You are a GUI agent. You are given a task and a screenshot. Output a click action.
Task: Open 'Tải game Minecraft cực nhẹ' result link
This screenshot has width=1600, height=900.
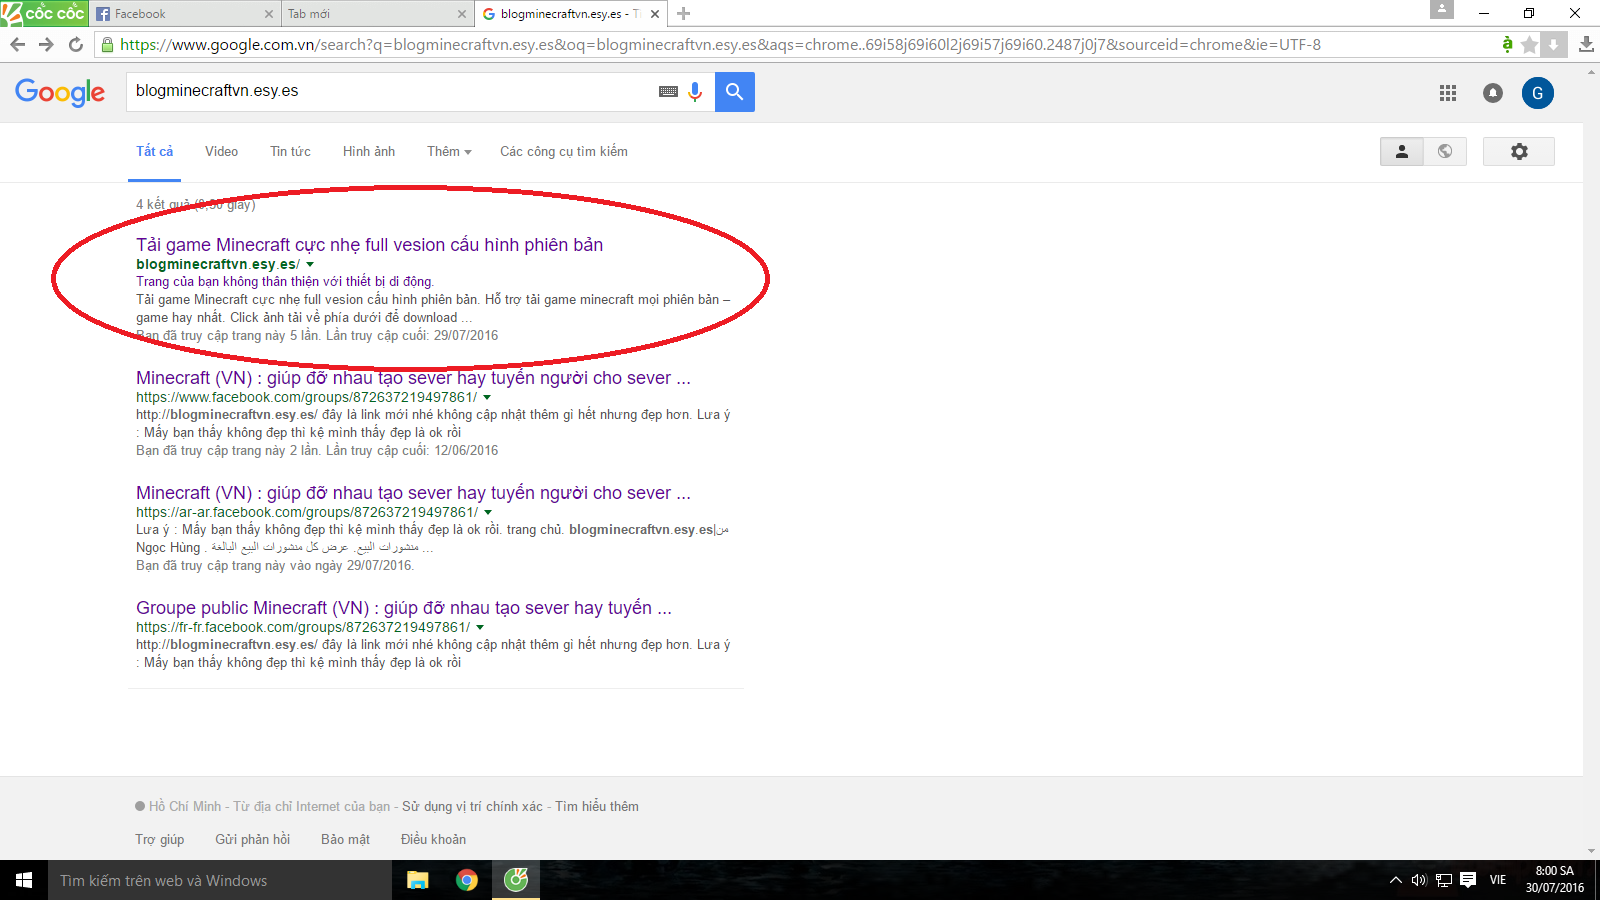[x=370, y=245]
